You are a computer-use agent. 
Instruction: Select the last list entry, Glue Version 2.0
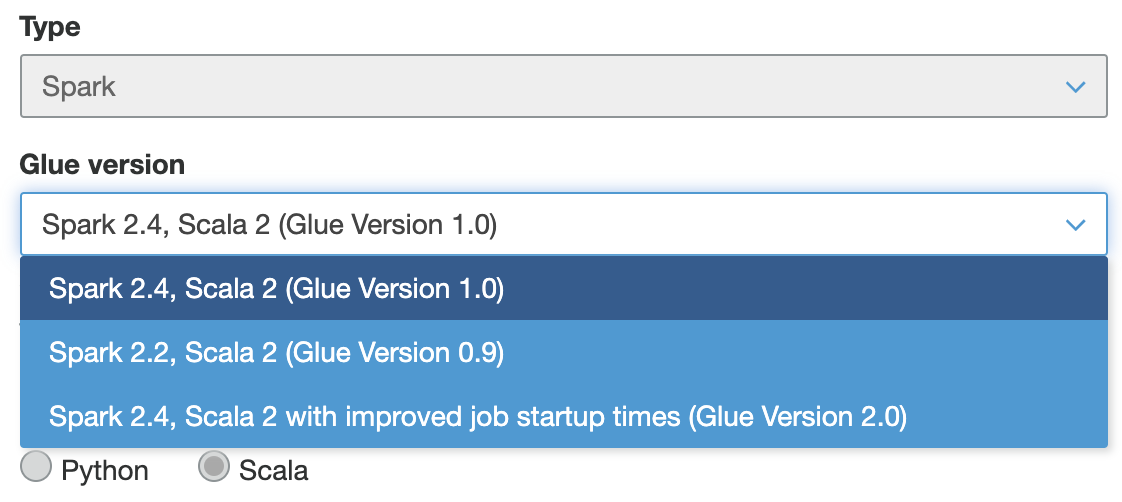(564, 416)
